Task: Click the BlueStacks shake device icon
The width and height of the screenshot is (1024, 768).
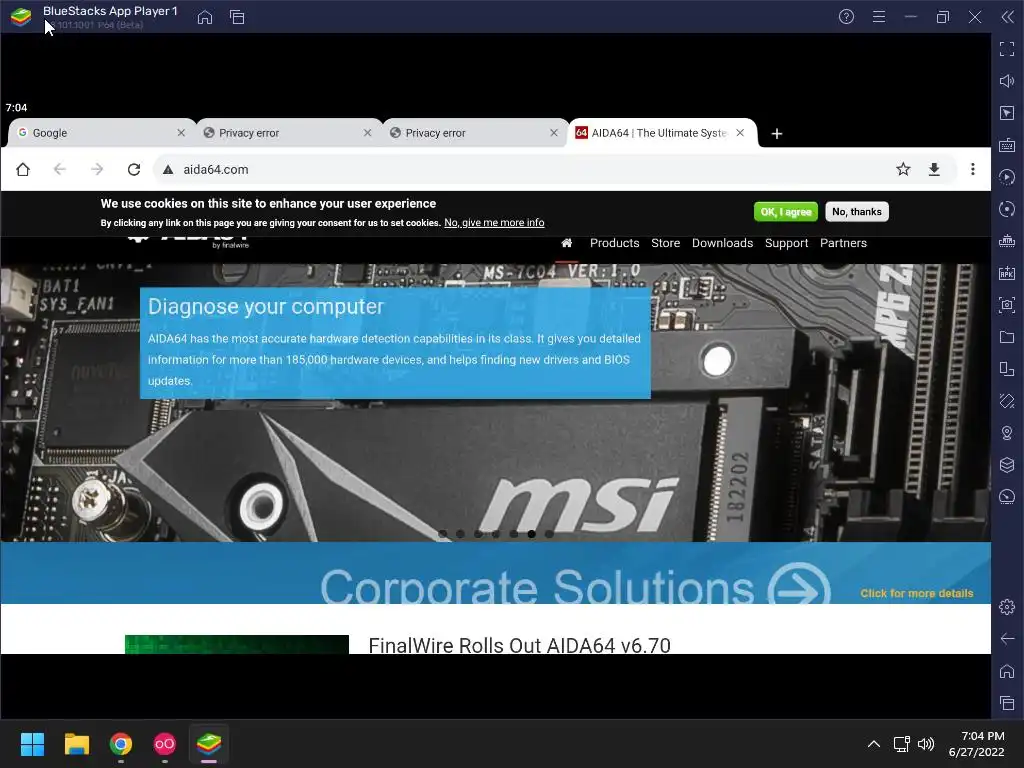Action: tap(1006, 401)
